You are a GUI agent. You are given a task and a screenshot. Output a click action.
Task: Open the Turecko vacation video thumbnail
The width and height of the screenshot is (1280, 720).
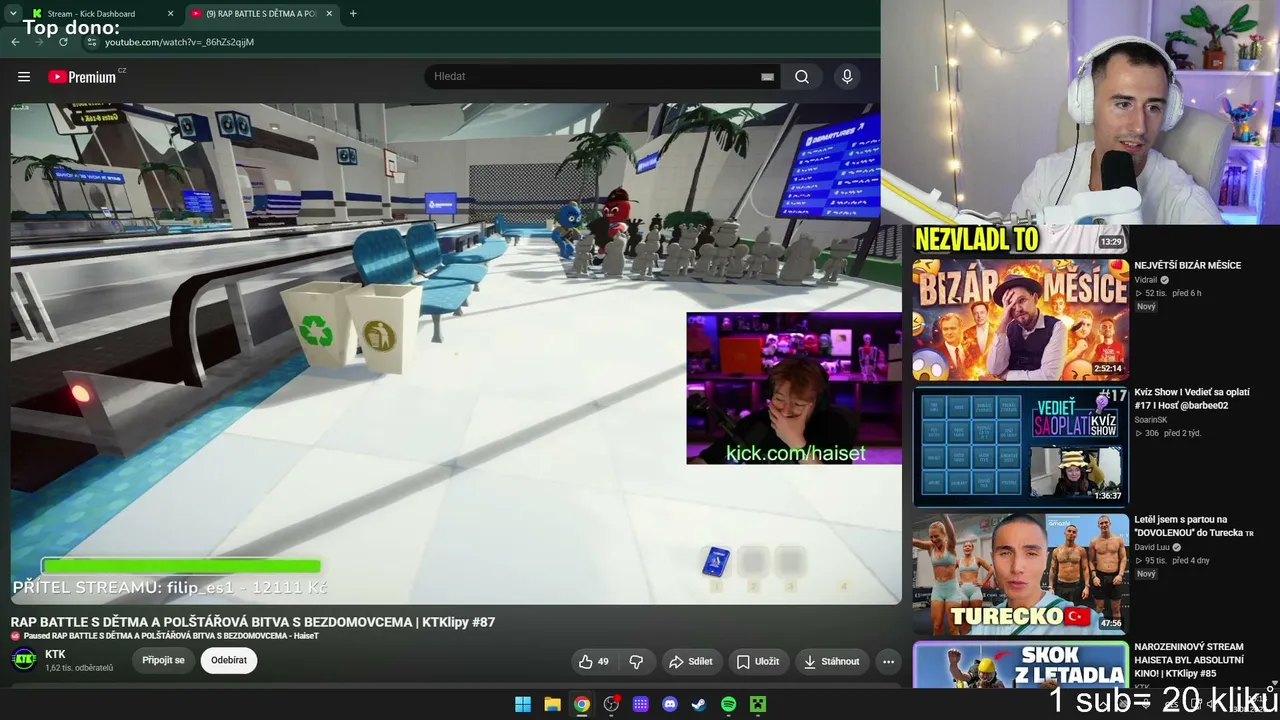(x=1020, y=573)
